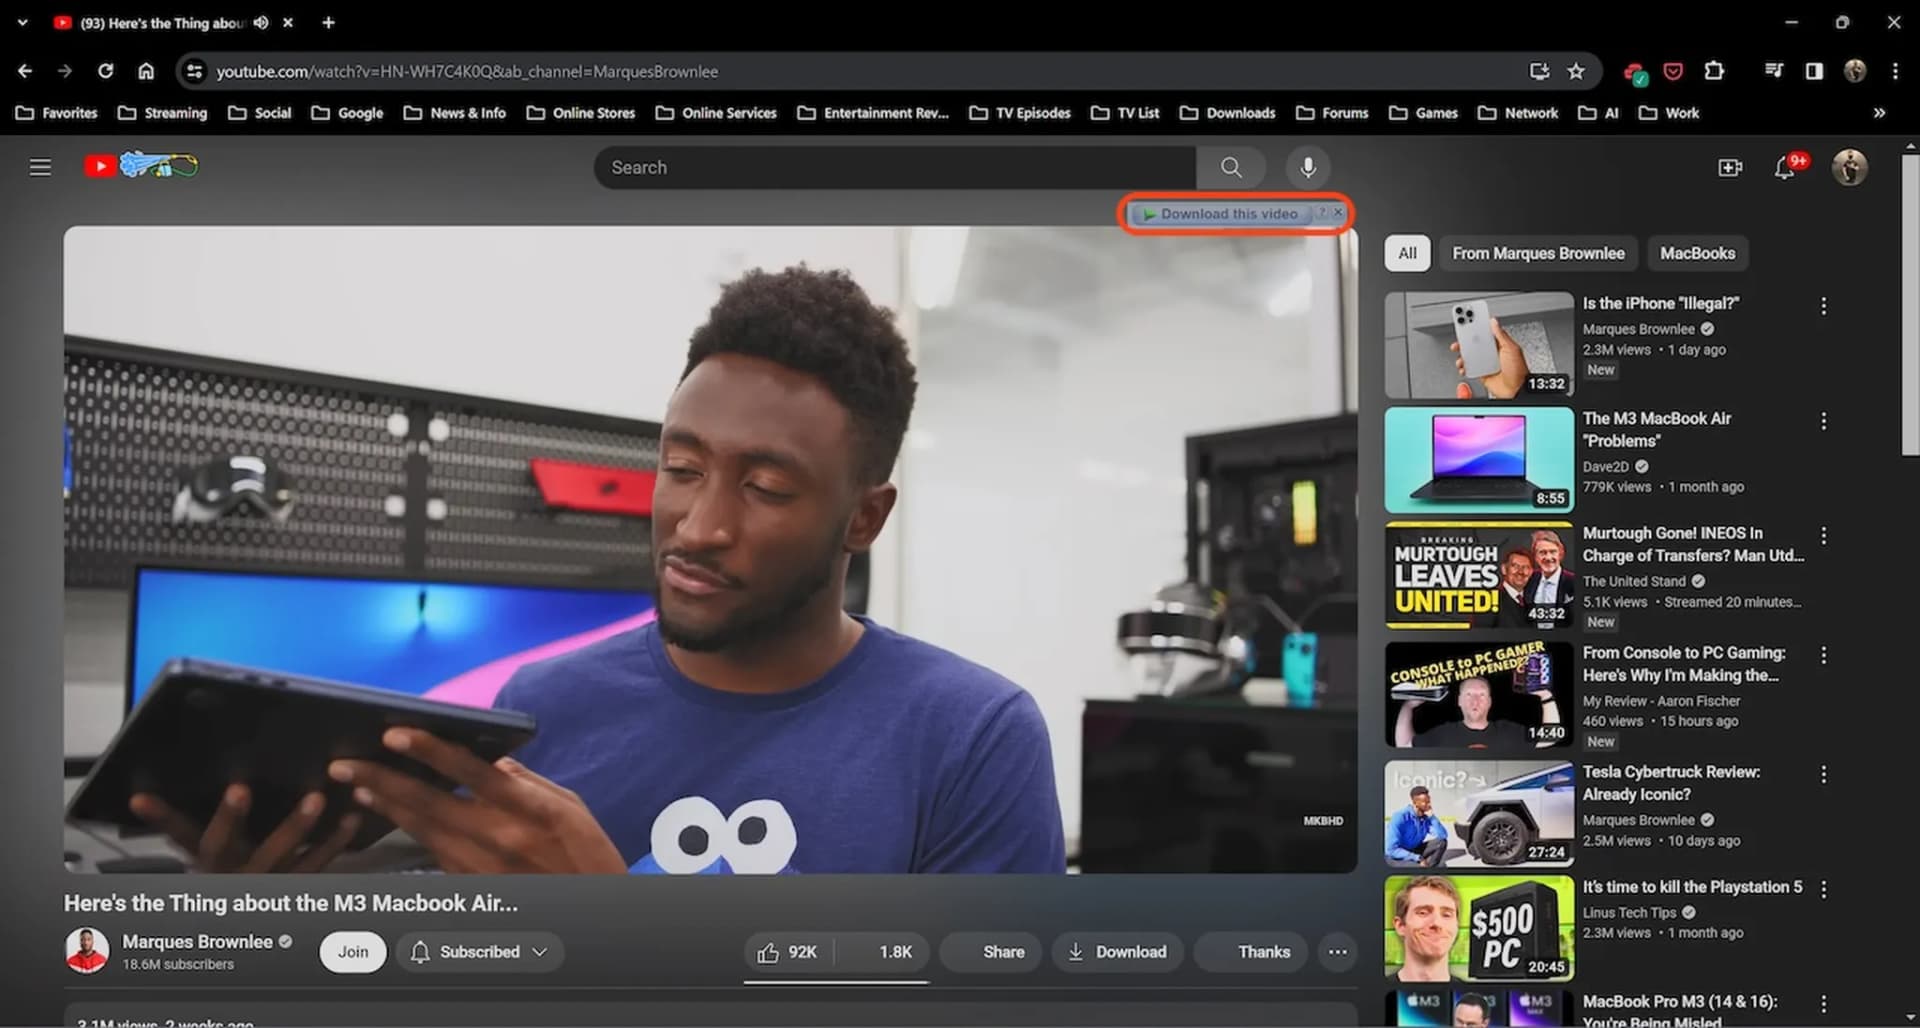Expand the hidden bookmarks overflow chevron
The width and height of the screenshot is (1920, 1028).
1879,113
